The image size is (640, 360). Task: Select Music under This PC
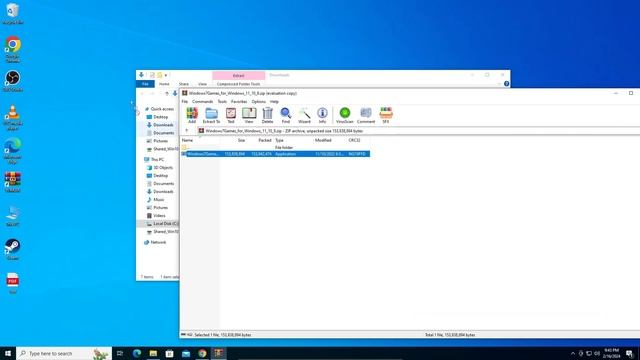158,200
